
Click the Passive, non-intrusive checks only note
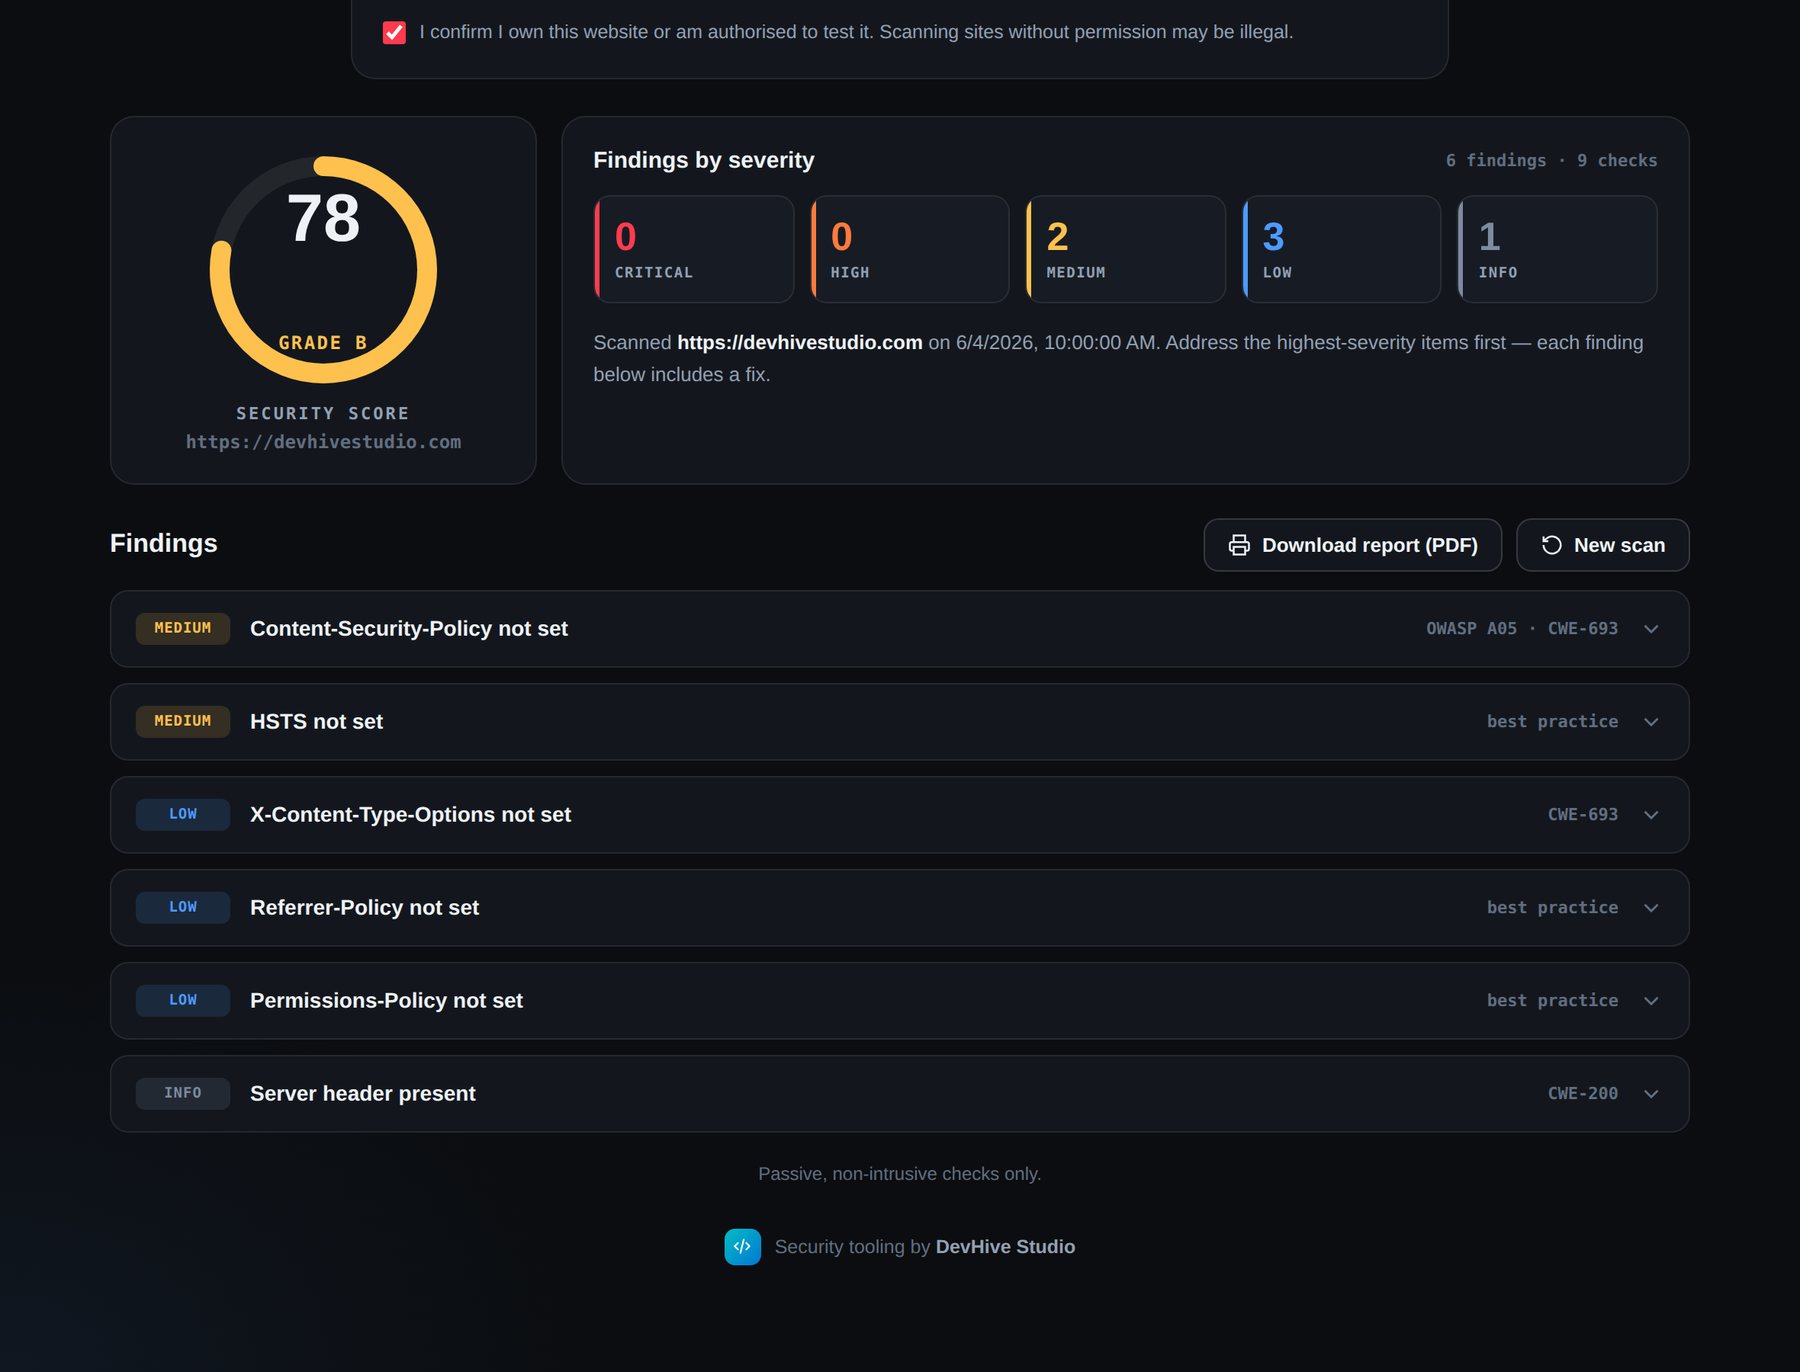pos(900,1174)
